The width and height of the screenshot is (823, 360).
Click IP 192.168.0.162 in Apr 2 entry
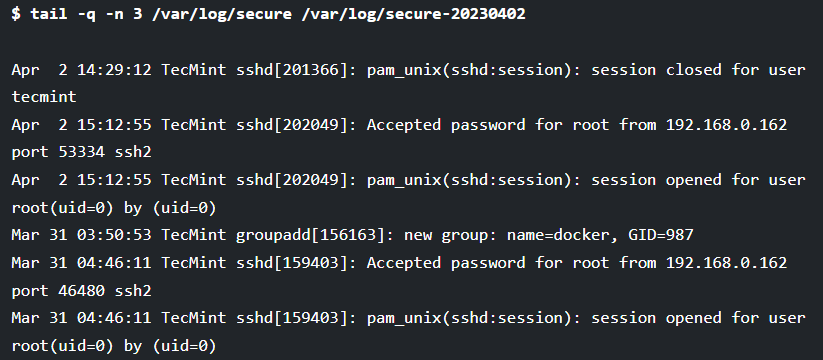(x=726, y=125)
